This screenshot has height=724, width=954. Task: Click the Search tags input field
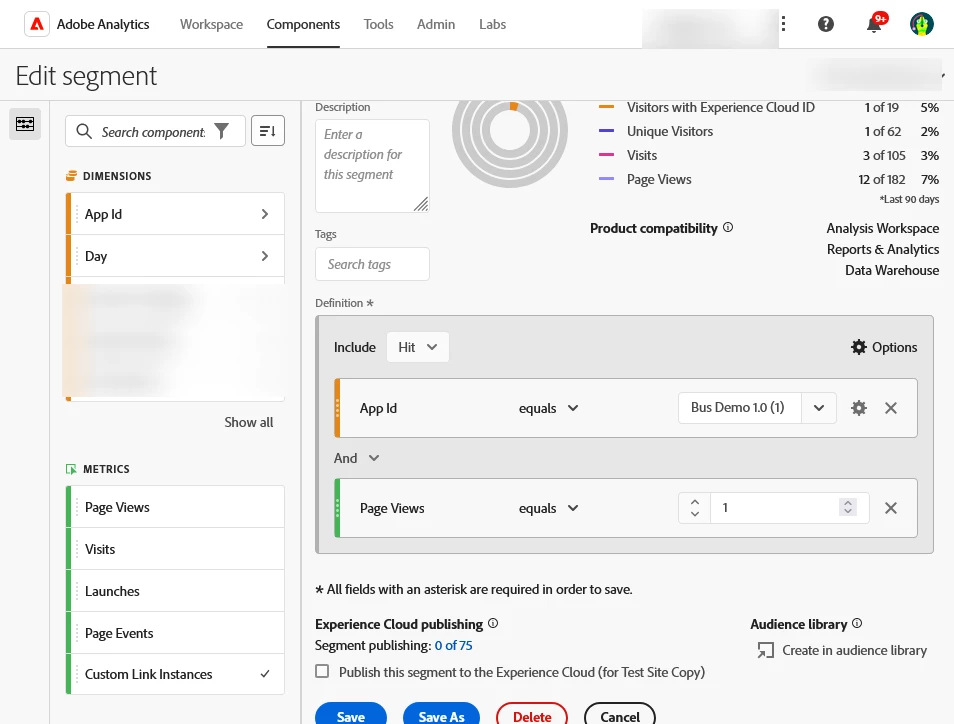372,264
